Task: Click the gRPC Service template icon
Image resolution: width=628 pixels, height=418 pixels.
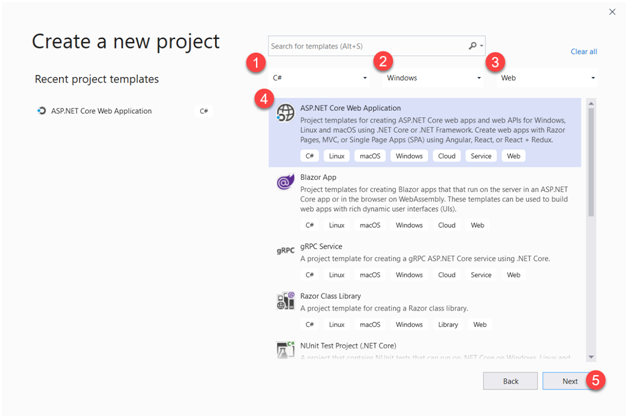Action: click(x=286, y=250)
